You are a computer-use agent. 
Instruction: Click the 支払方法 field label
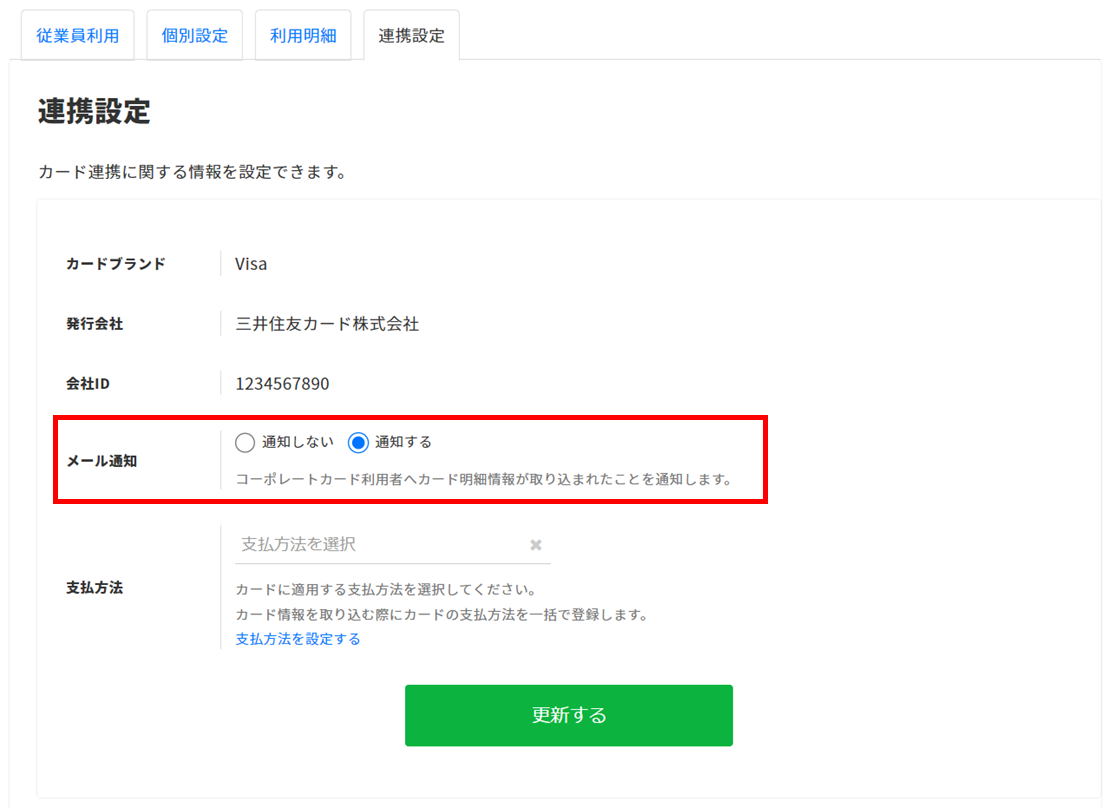pyautogui.click(x=94, y=587)
